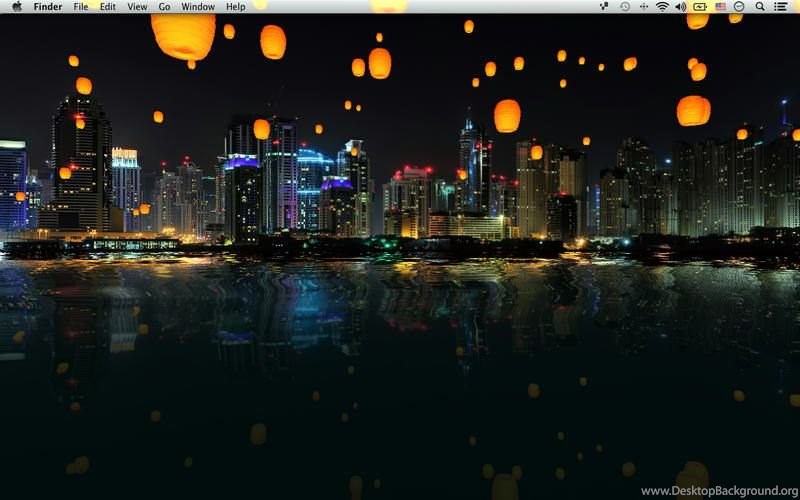Open the US flag input source menu
The image size is (800, 500).
[x=720, y=6]
